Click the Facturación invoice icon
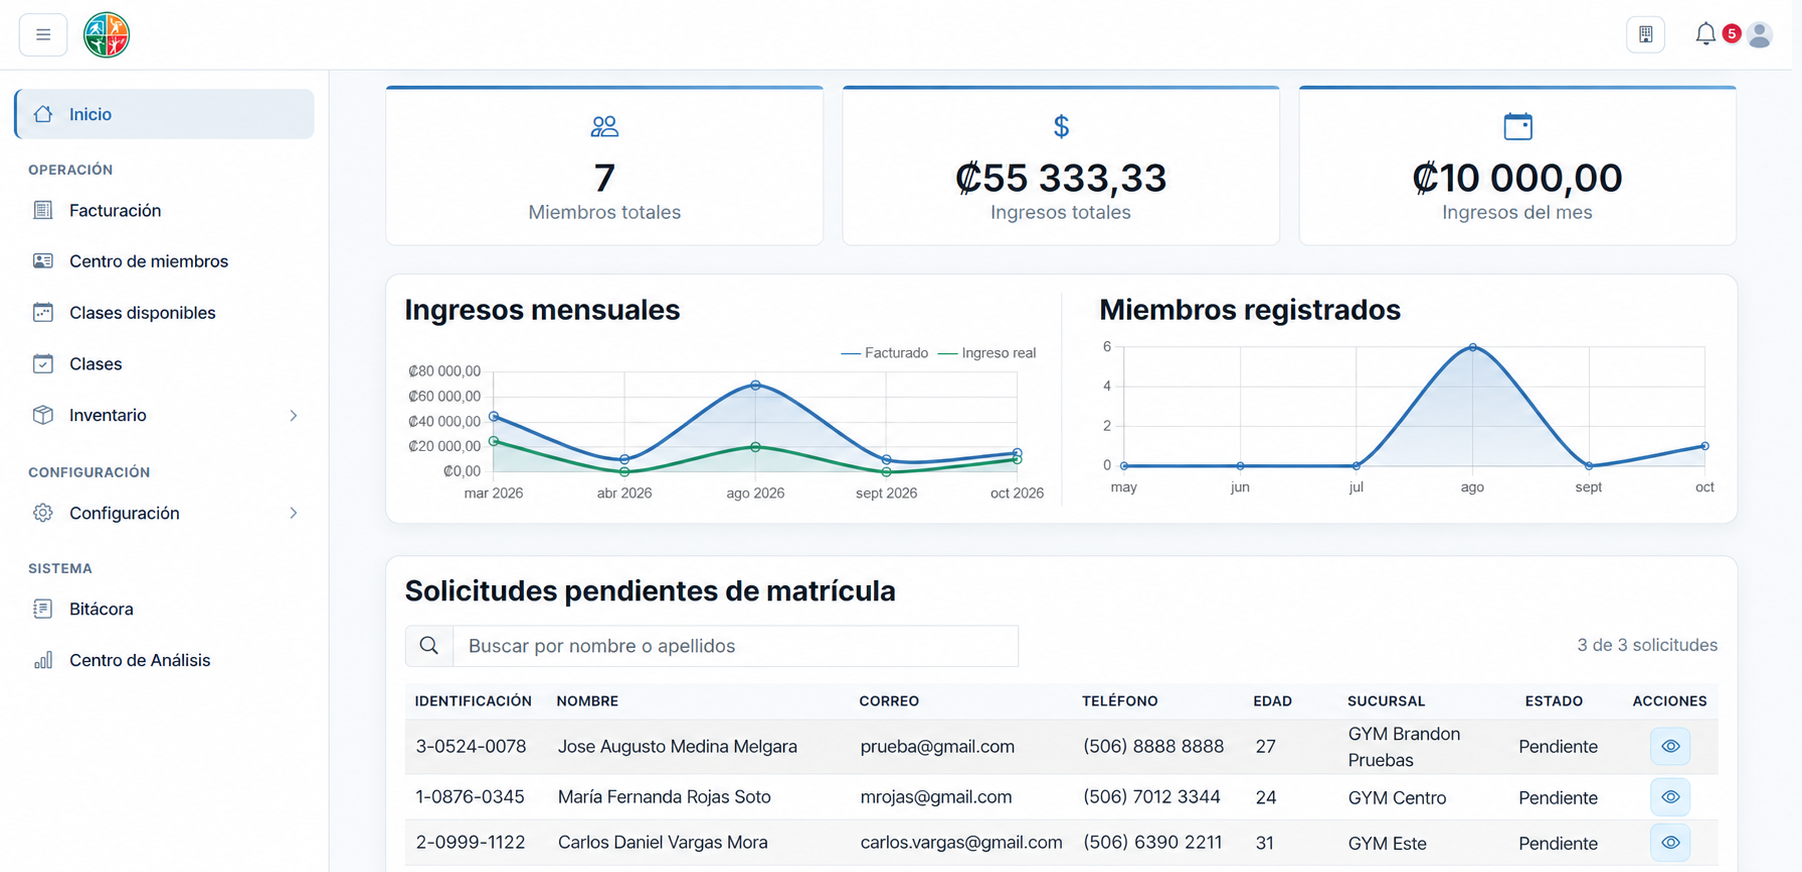 point(43,210)
